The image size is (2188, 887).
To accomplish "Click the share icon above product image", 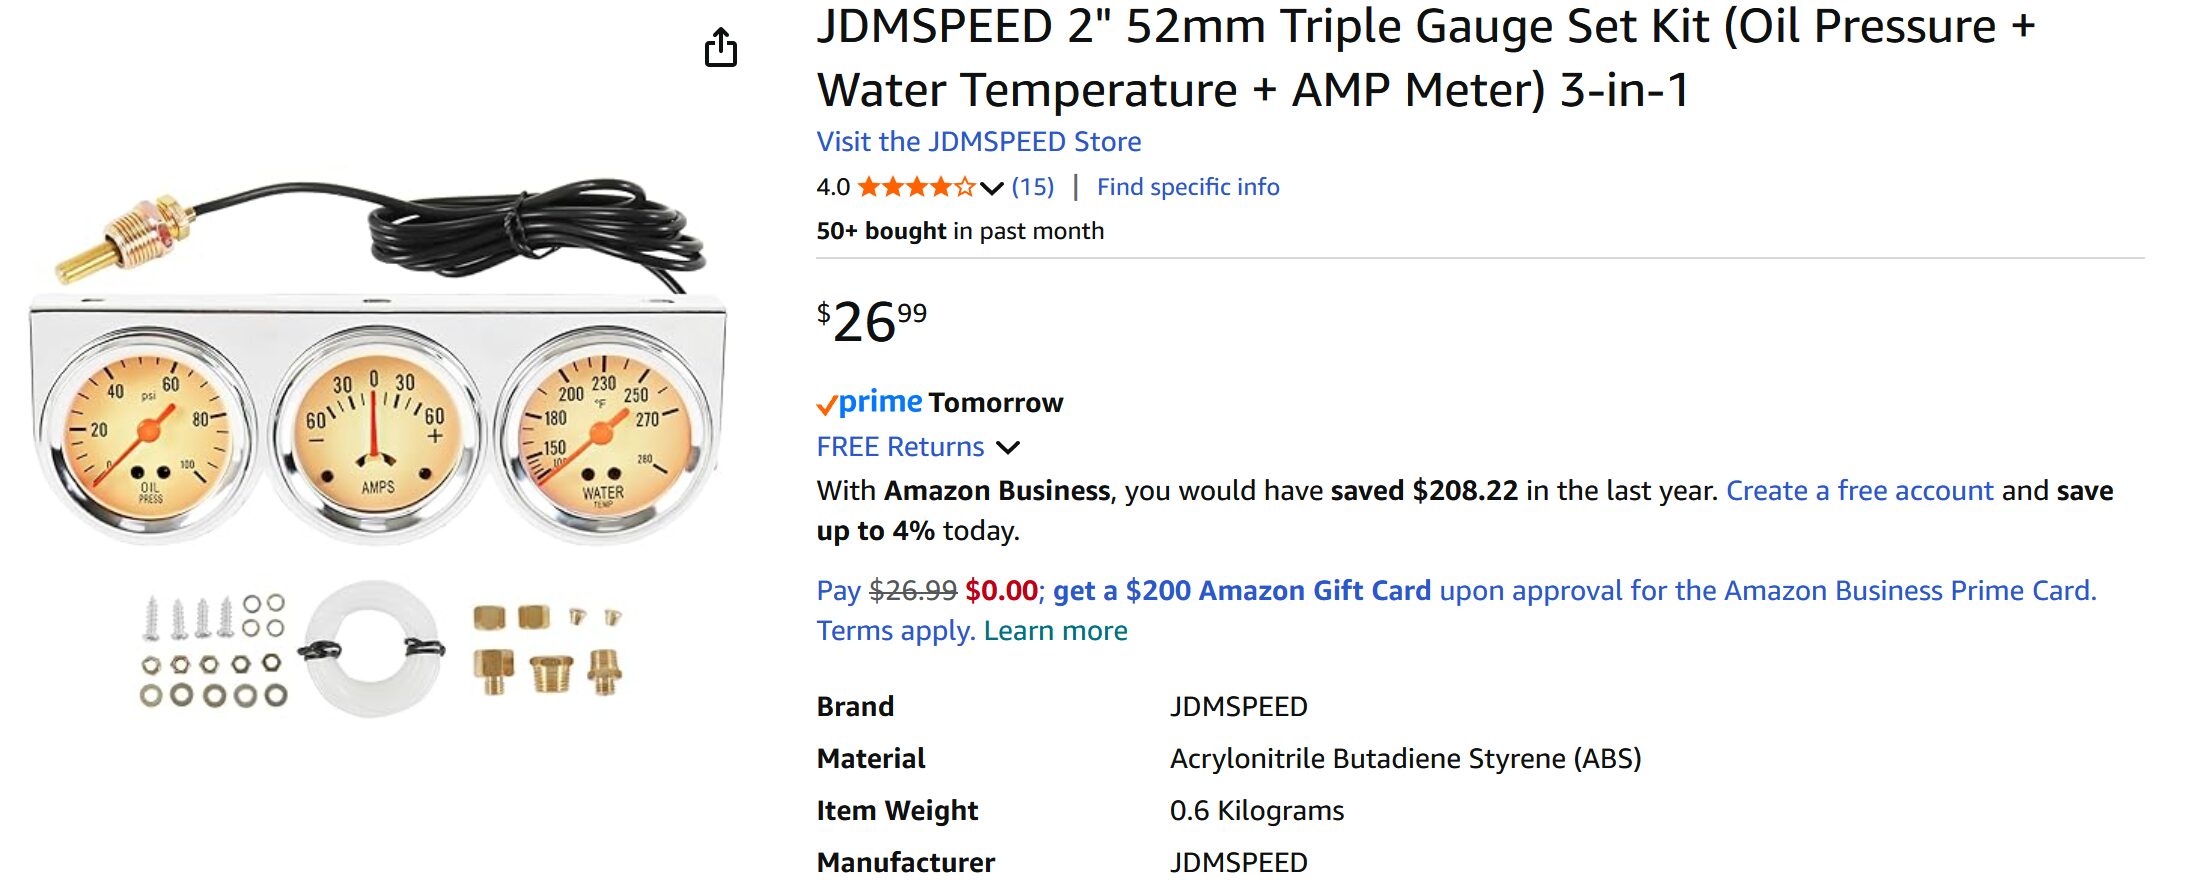I will coord(720,48).
